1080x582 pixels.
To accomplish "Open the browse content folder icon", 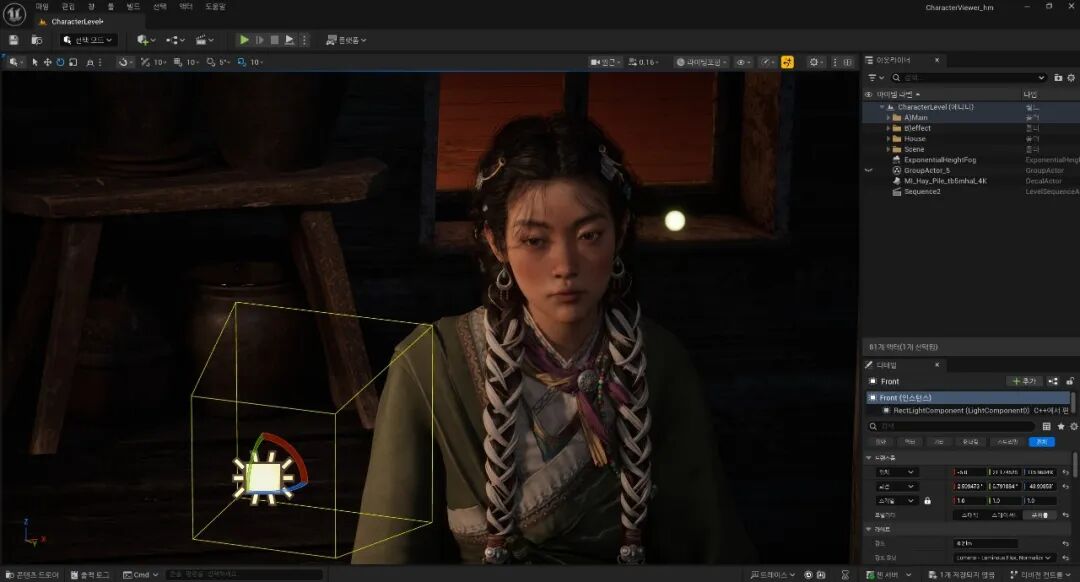I will pyautogui.click(x=37, y=40).
